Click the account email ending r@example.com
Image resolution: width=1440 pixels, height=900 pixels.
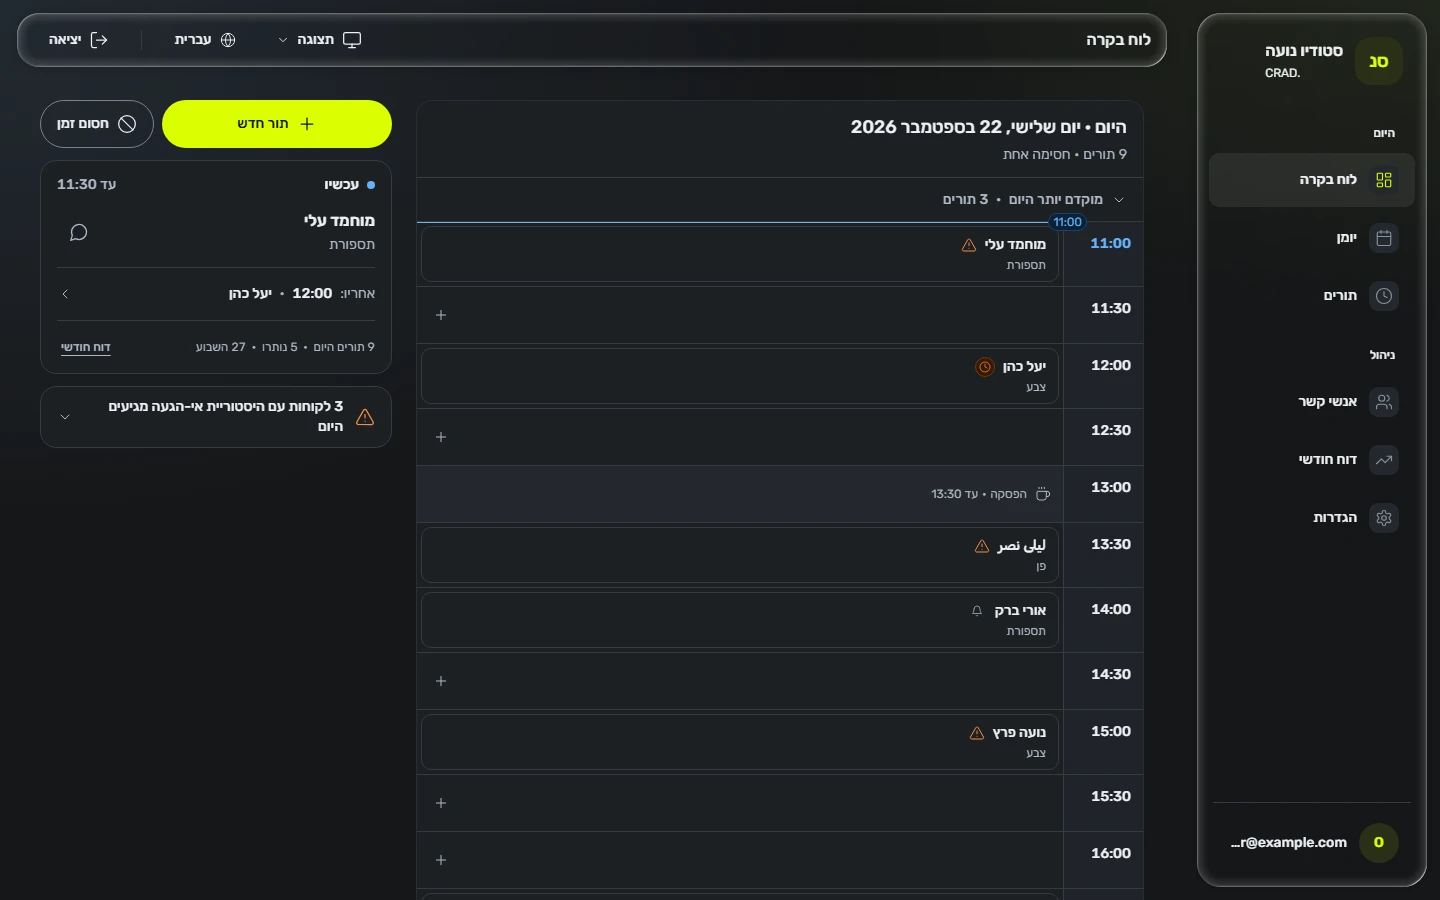click(x=1289, y=842)
